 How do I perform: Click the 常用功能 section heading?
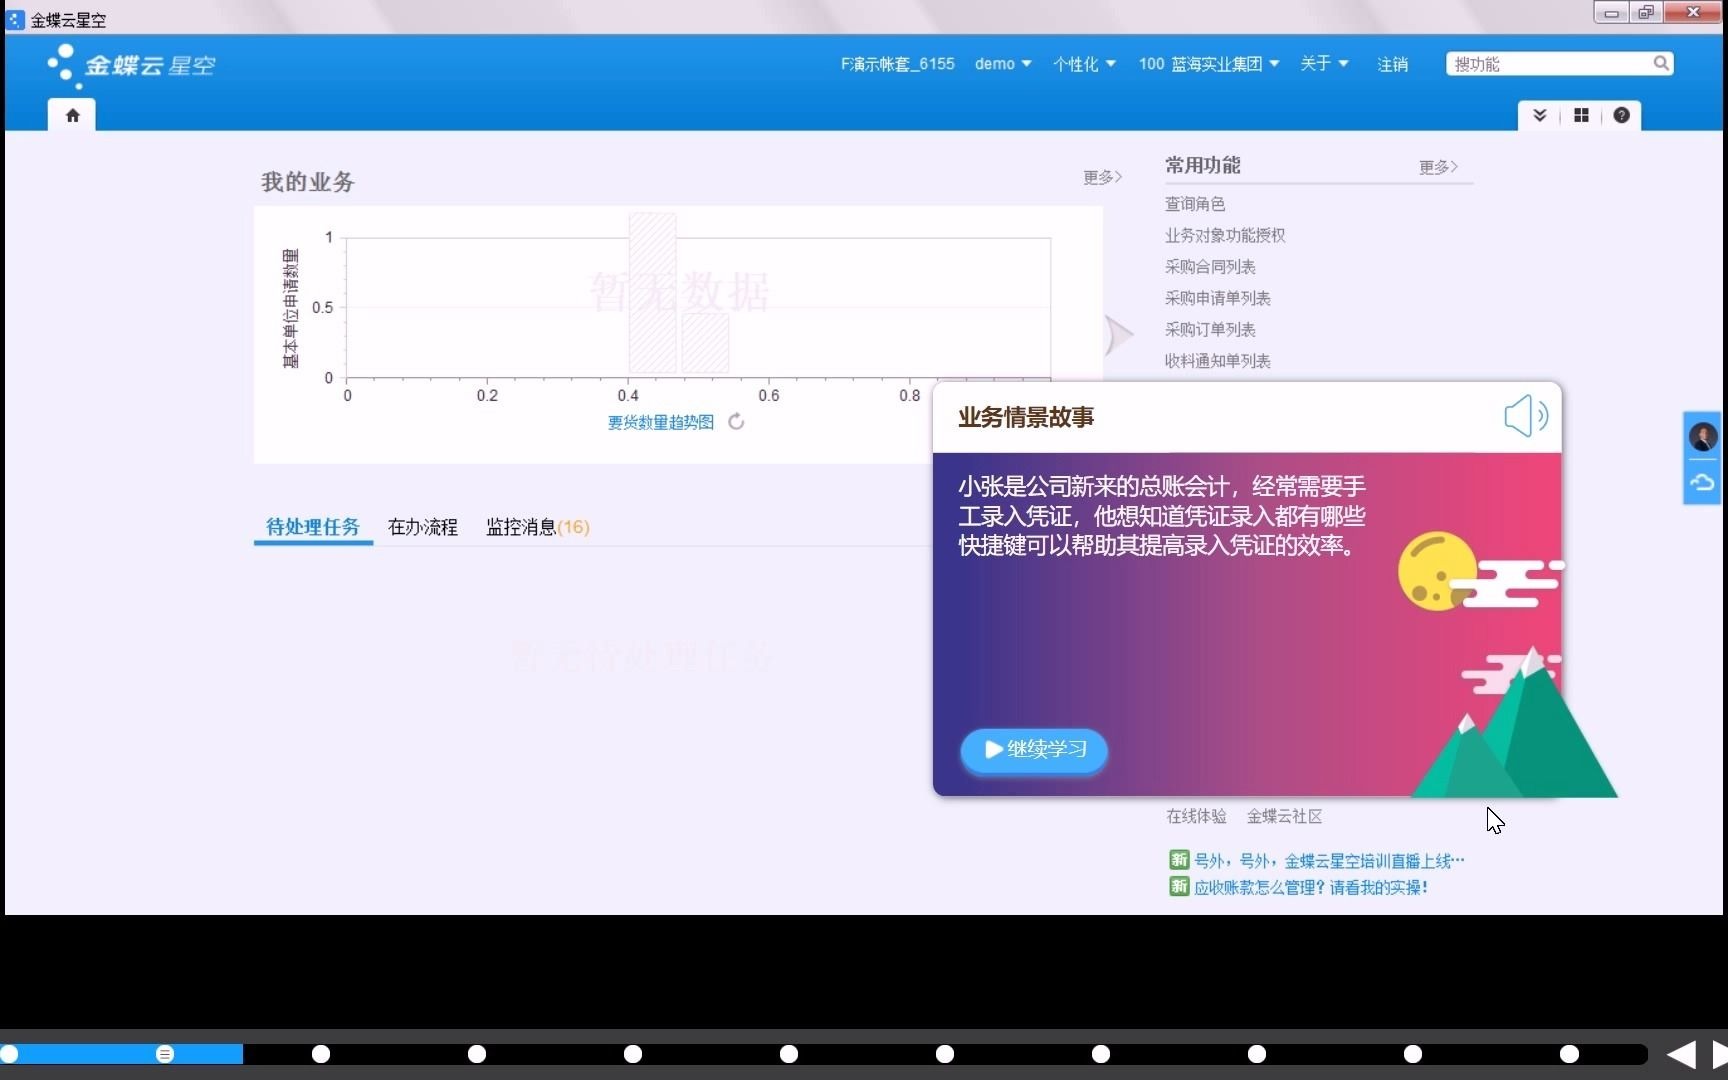(x=1203, y=165)
